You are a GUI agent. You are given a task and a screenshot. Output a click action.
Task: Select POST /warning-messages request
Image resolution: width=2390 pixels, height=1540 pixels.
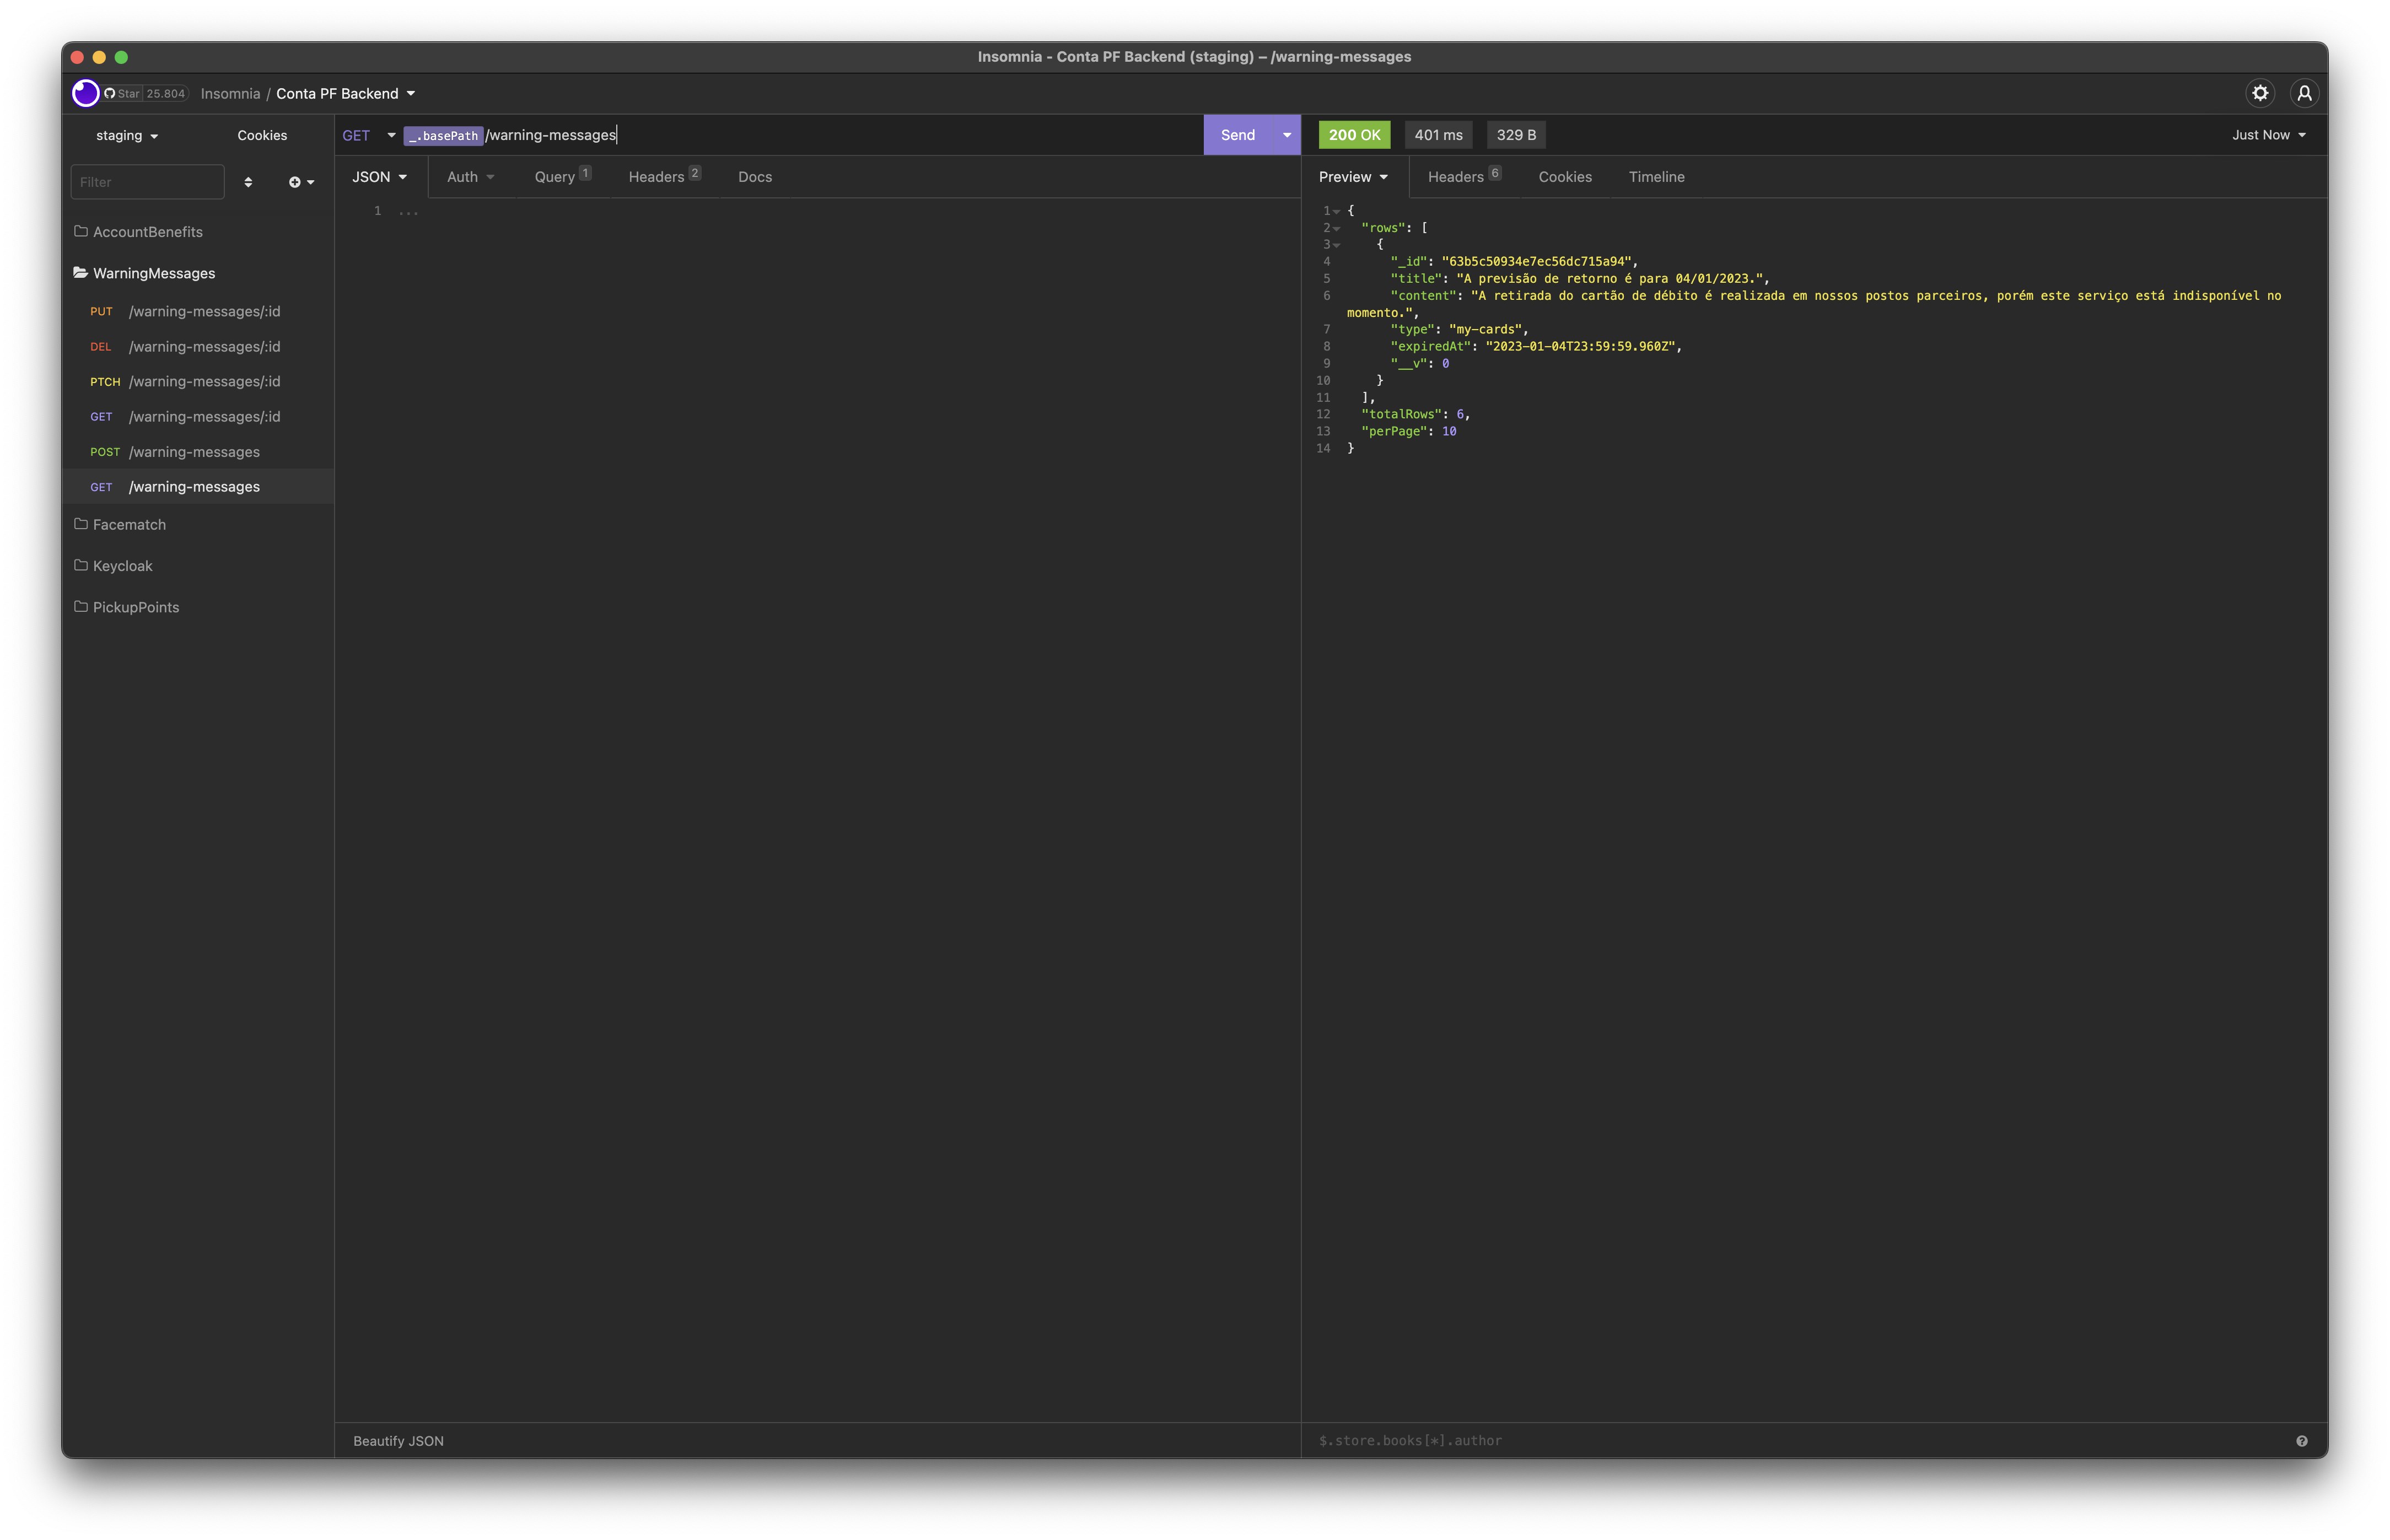click(198, 452)
